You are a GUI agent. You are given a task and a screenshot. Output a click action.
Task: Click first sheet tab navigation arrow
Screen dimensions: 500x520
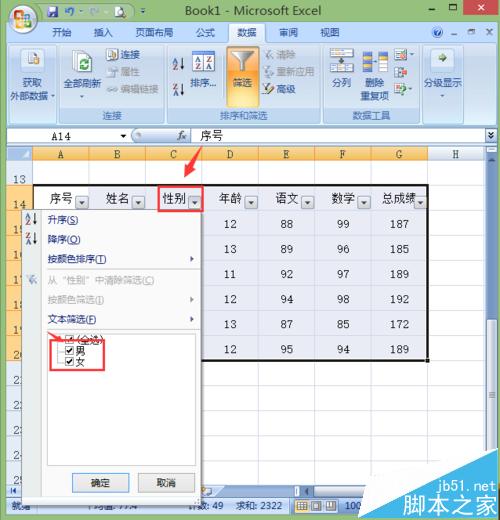point(13,491)
